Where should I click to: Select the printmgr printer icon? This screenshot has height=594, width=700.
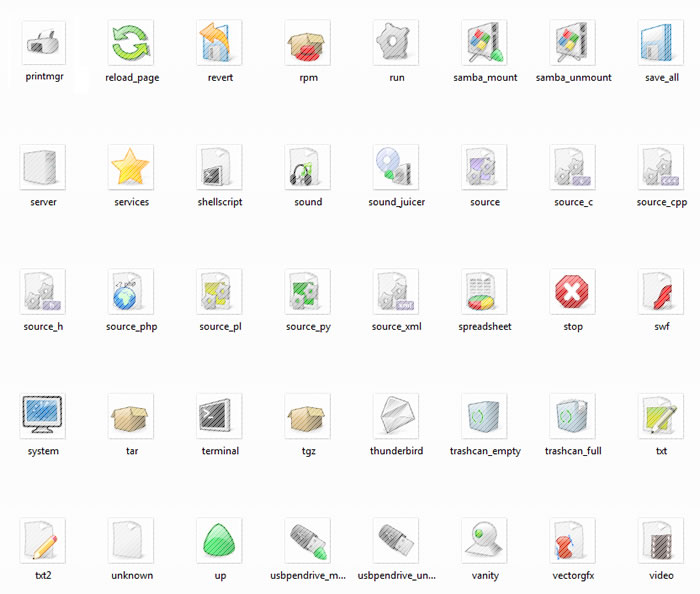(43, 43)
